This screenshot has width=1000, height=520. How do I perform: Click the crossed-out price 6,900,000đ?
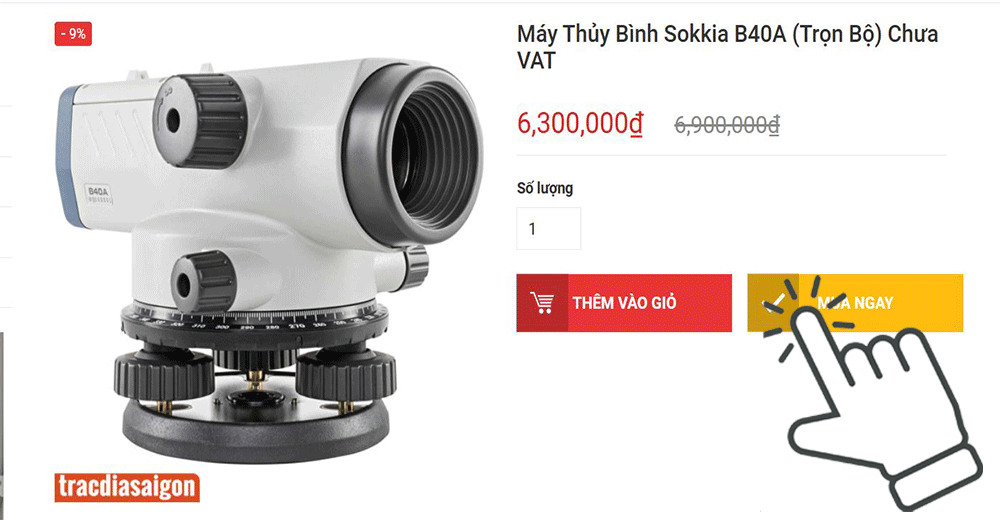(727, 125)
